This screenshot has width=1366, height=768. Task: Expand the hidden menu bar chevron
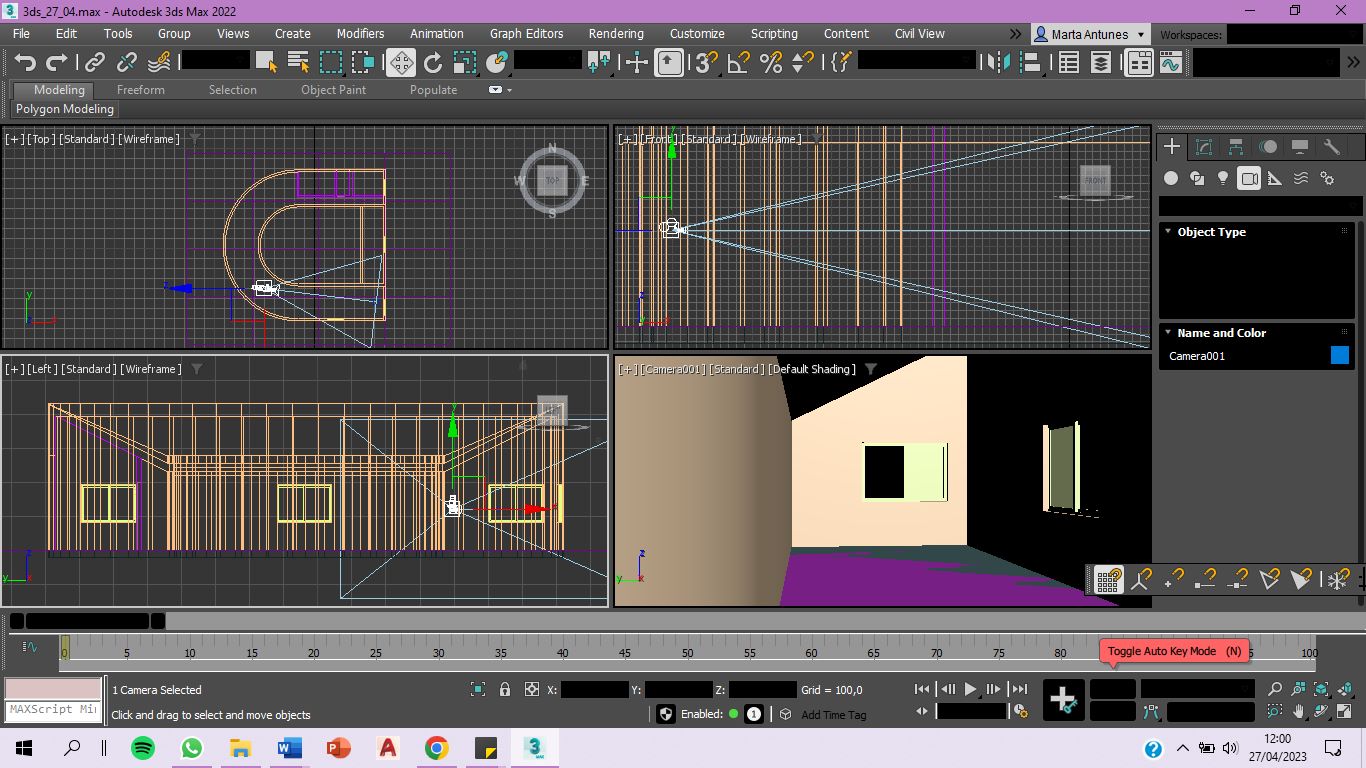click(x=1016, y=33)
